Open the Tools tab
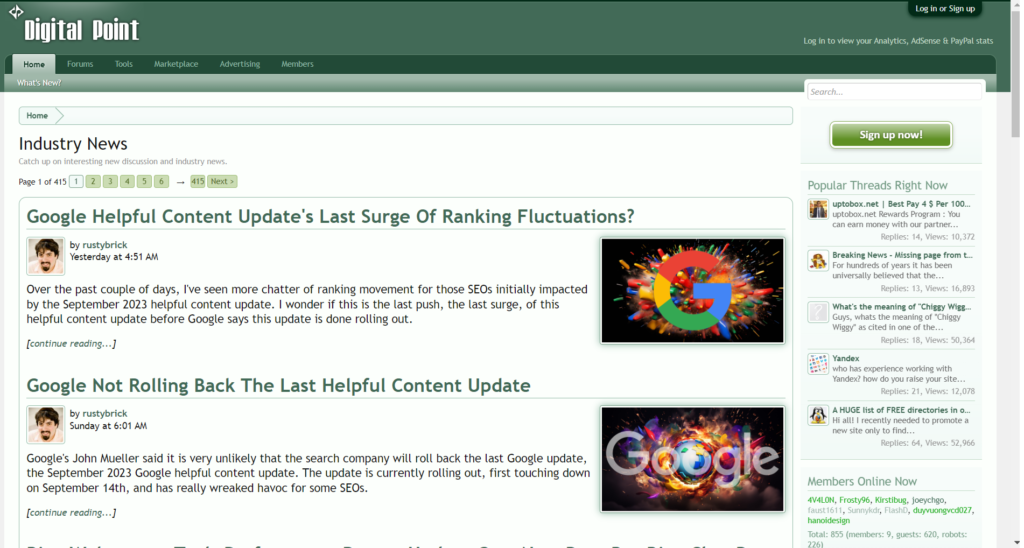This screenshot has width=1024, height=548. click(x=123, y=64)
